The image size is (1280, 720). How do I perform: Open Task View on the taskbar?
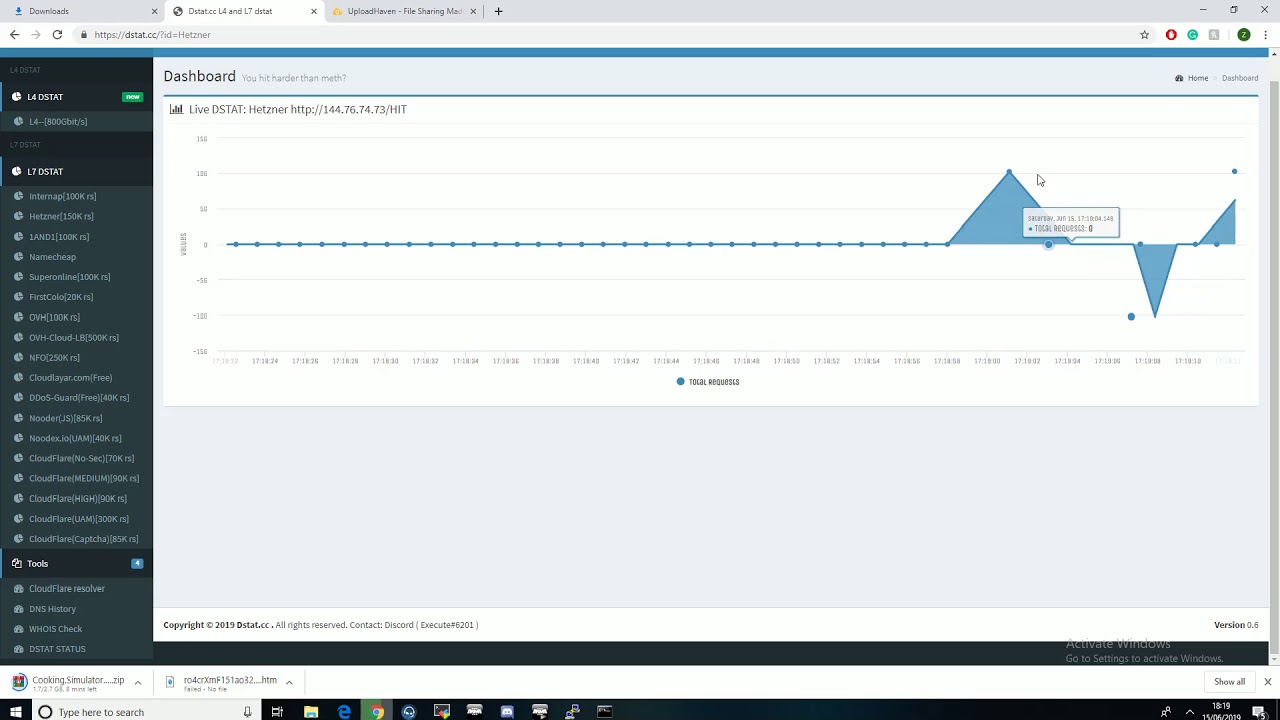277,712
